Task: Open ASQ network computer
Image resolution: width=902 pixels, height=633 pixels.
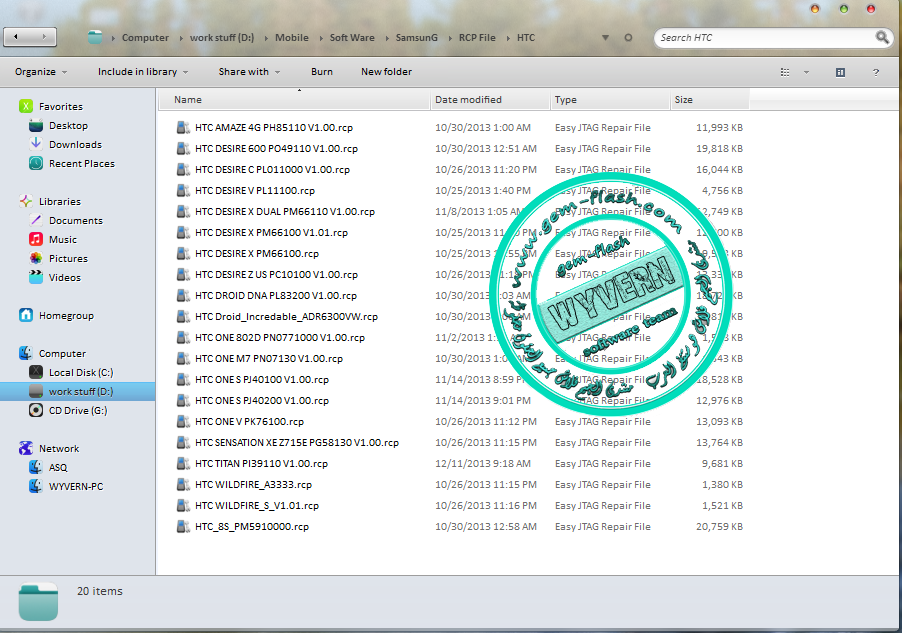Action: [x=58, y=467]
